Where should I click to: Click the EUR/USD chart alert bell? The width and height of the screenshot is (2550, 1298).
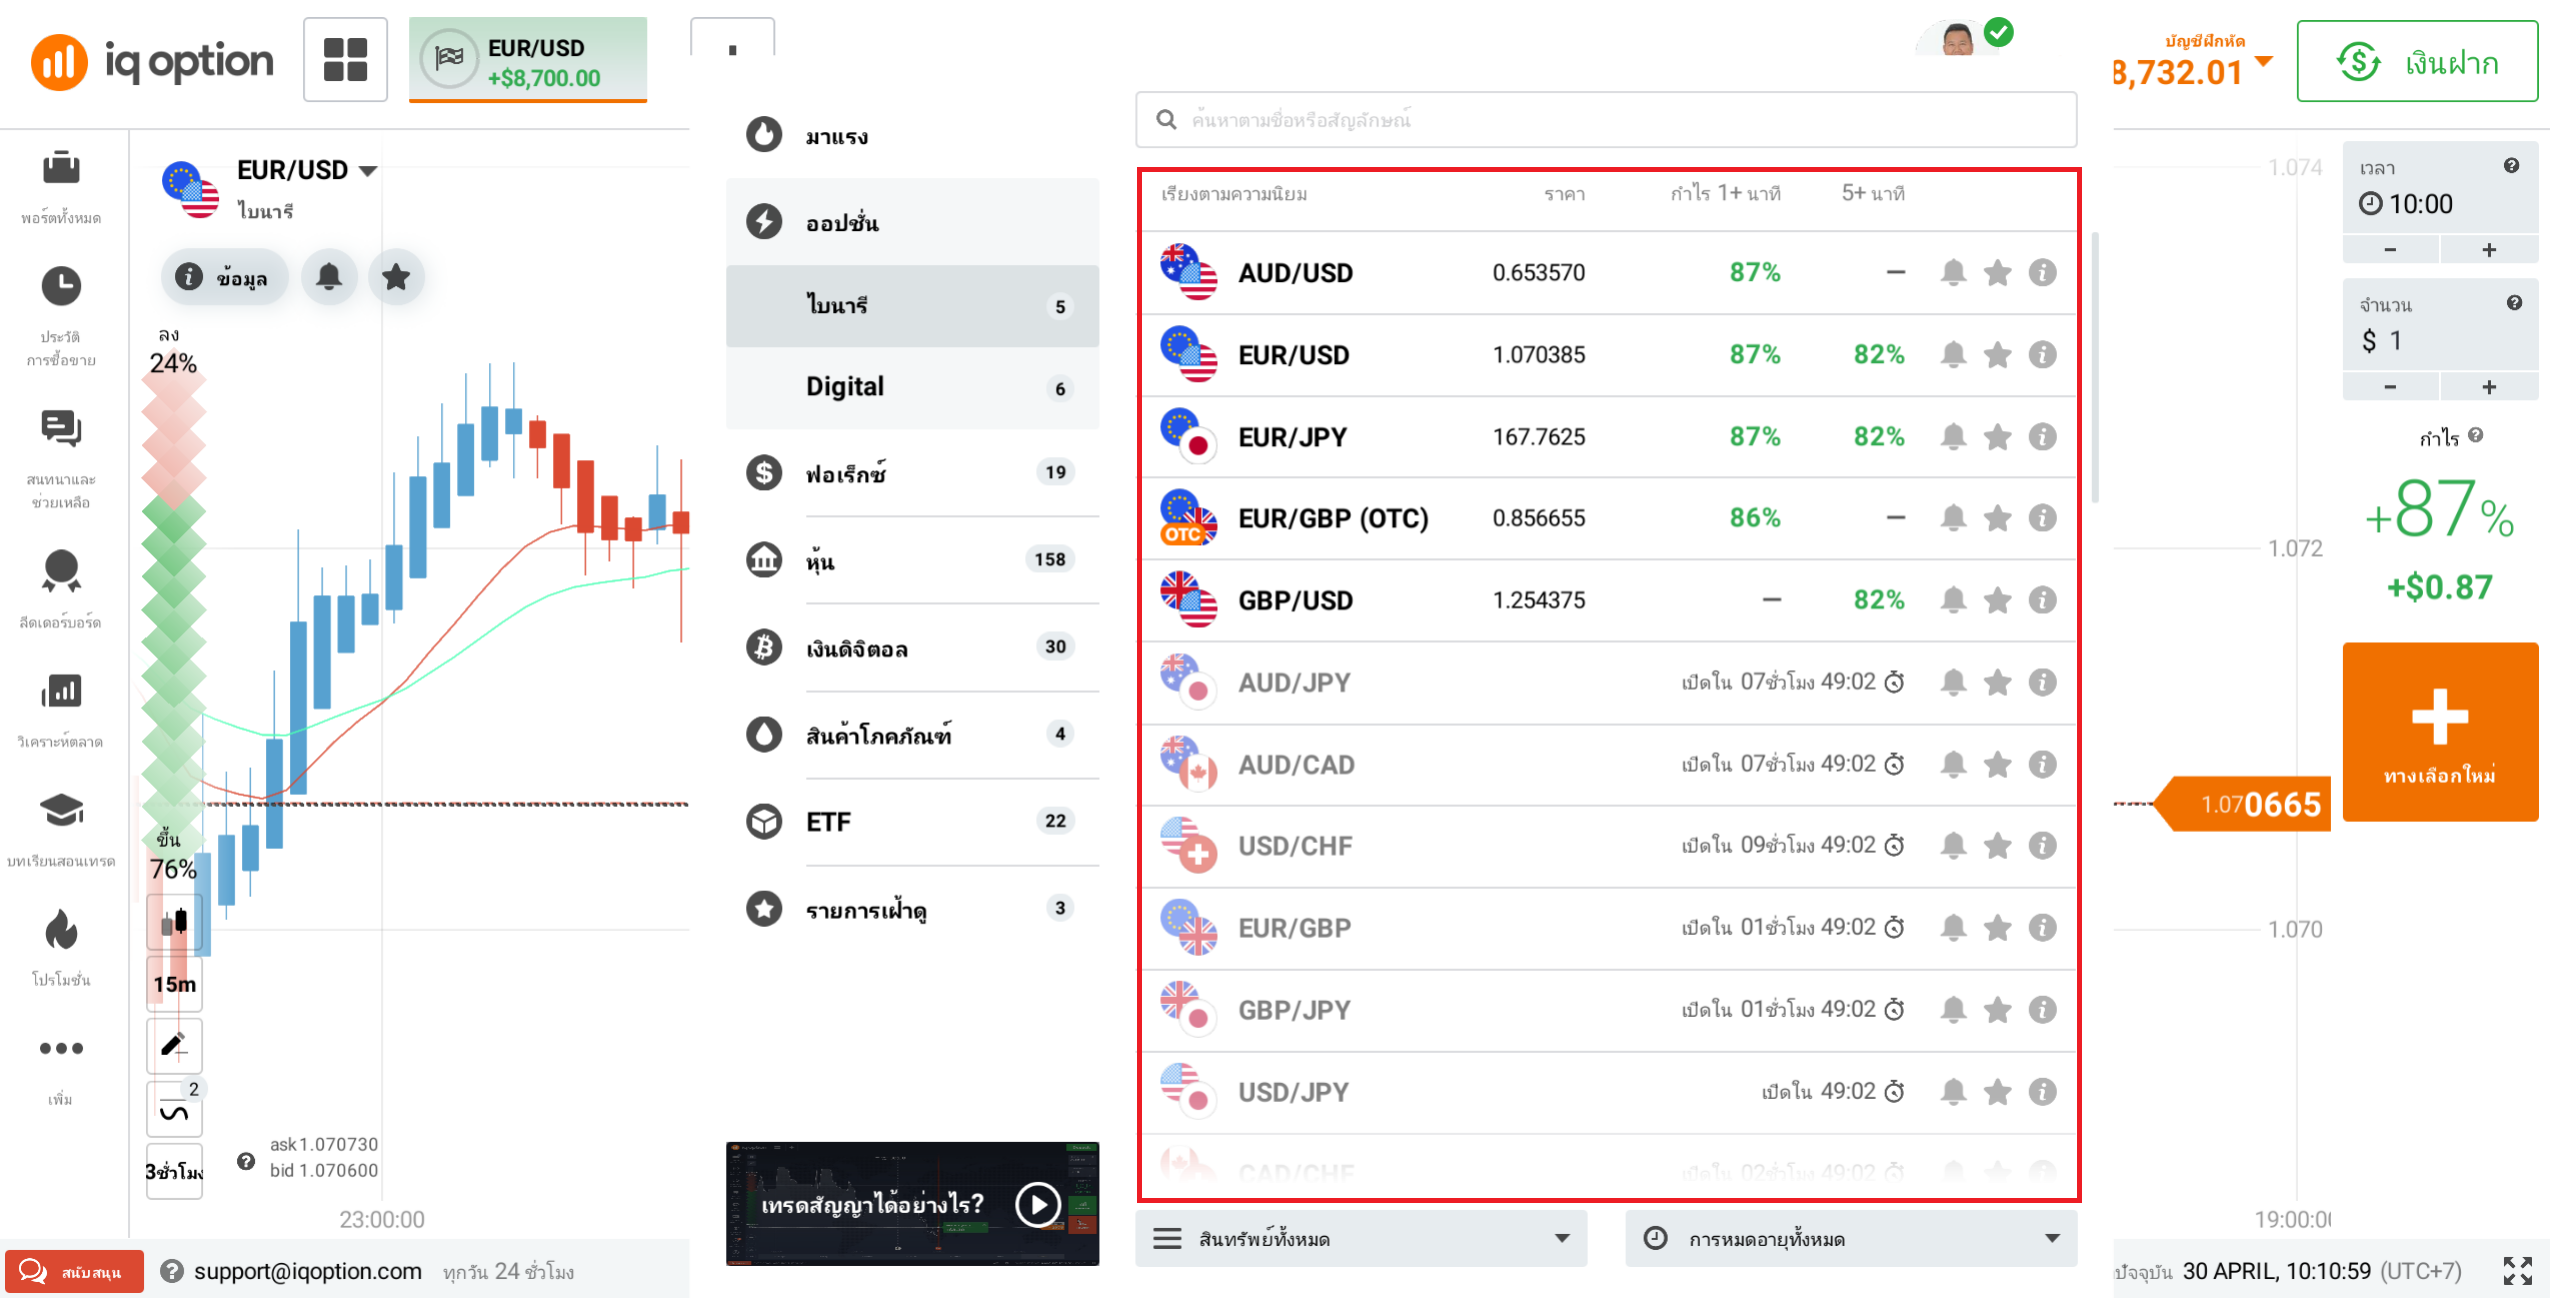[329, 277]
